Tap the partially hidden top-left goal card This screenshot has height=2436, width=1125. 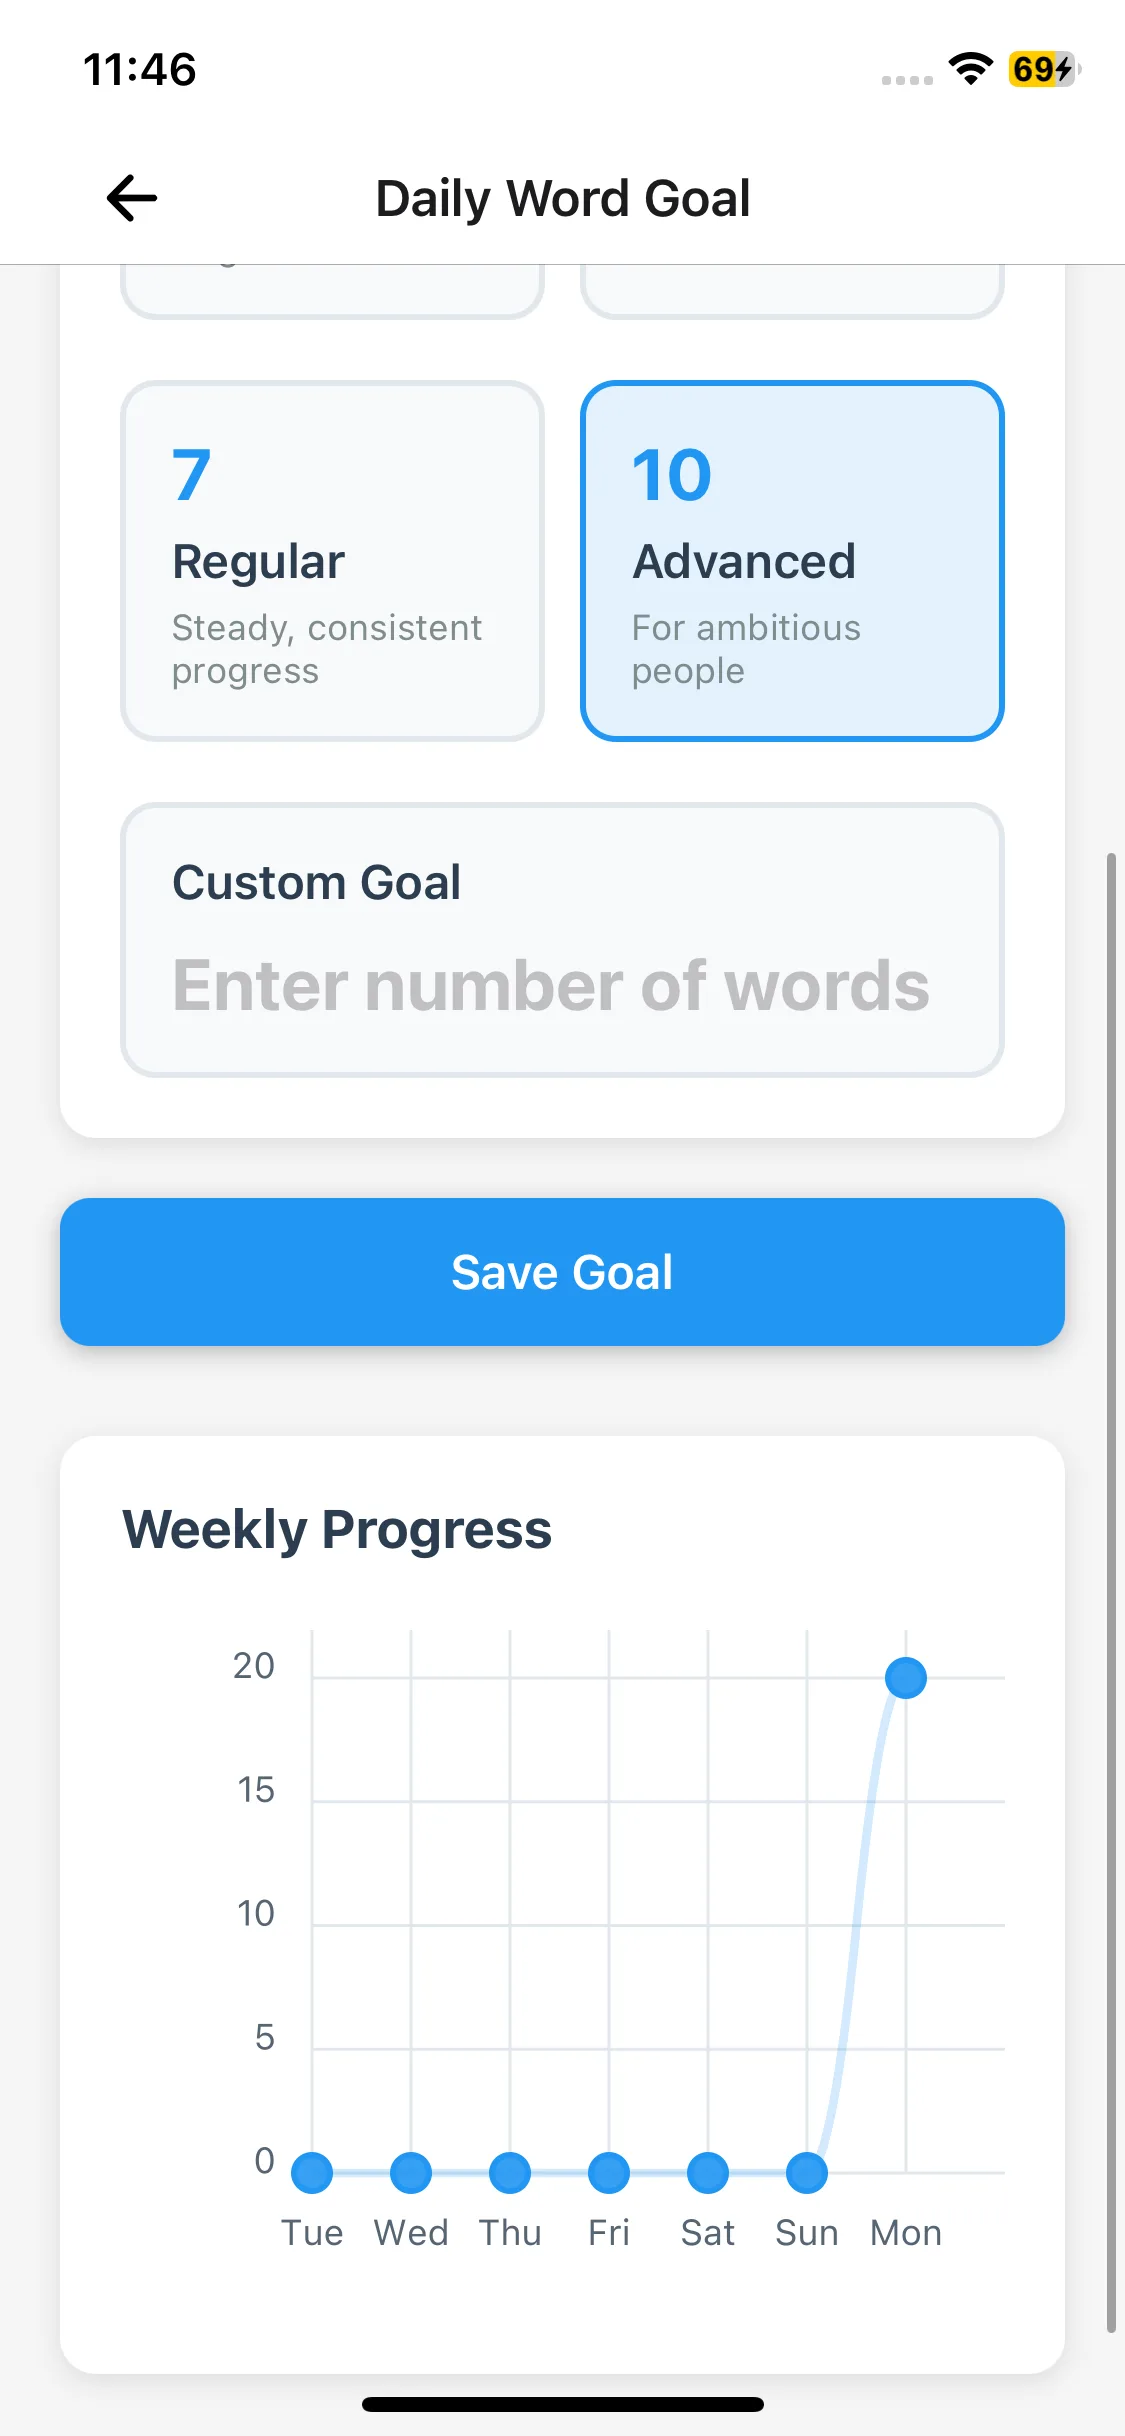[x=332, y=290]
